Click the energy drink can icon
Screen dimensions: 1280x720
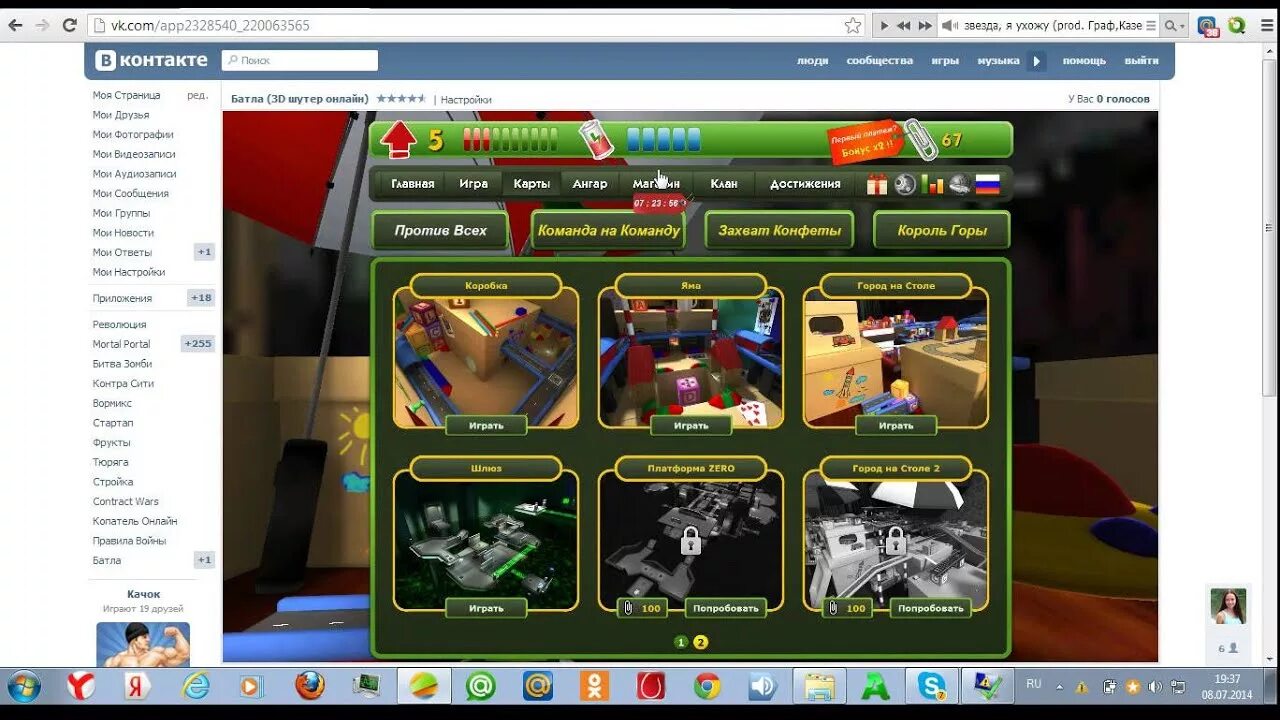[597, 139]
